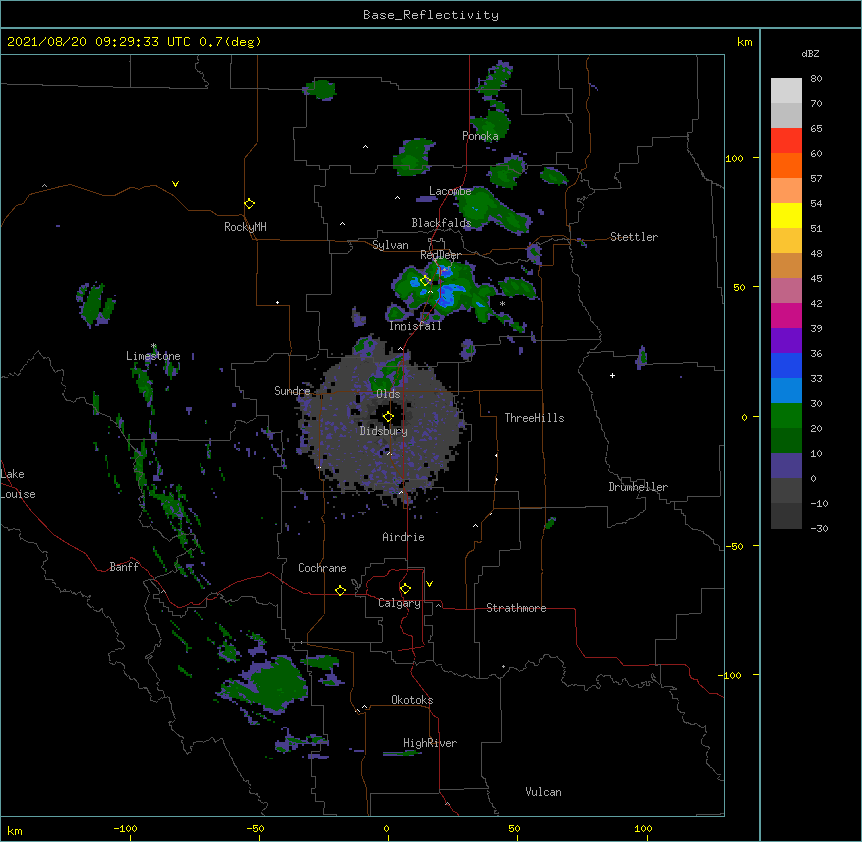The width and height of the screenshot is (862, 842).
Task: Click the Stettler city label
Action: pos(634,237)
